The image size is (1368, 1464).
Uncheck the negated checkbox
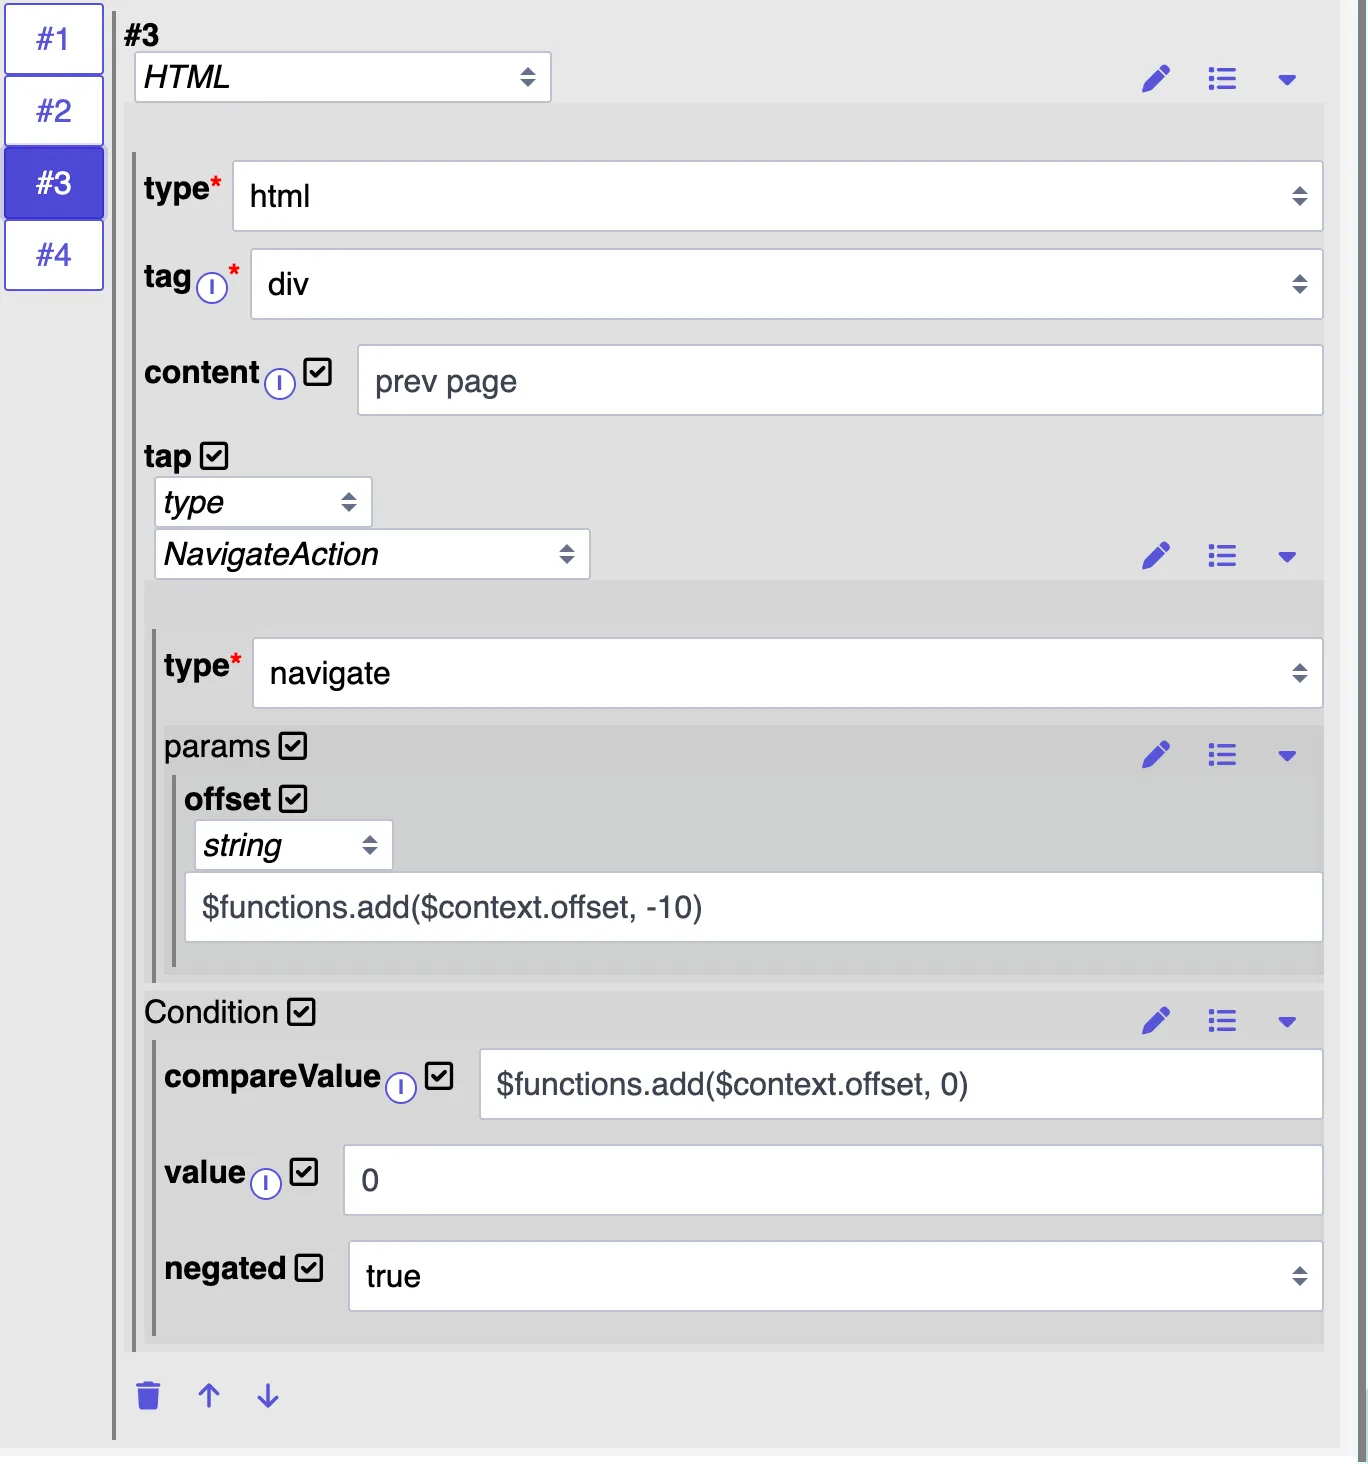click(310, 1268)
